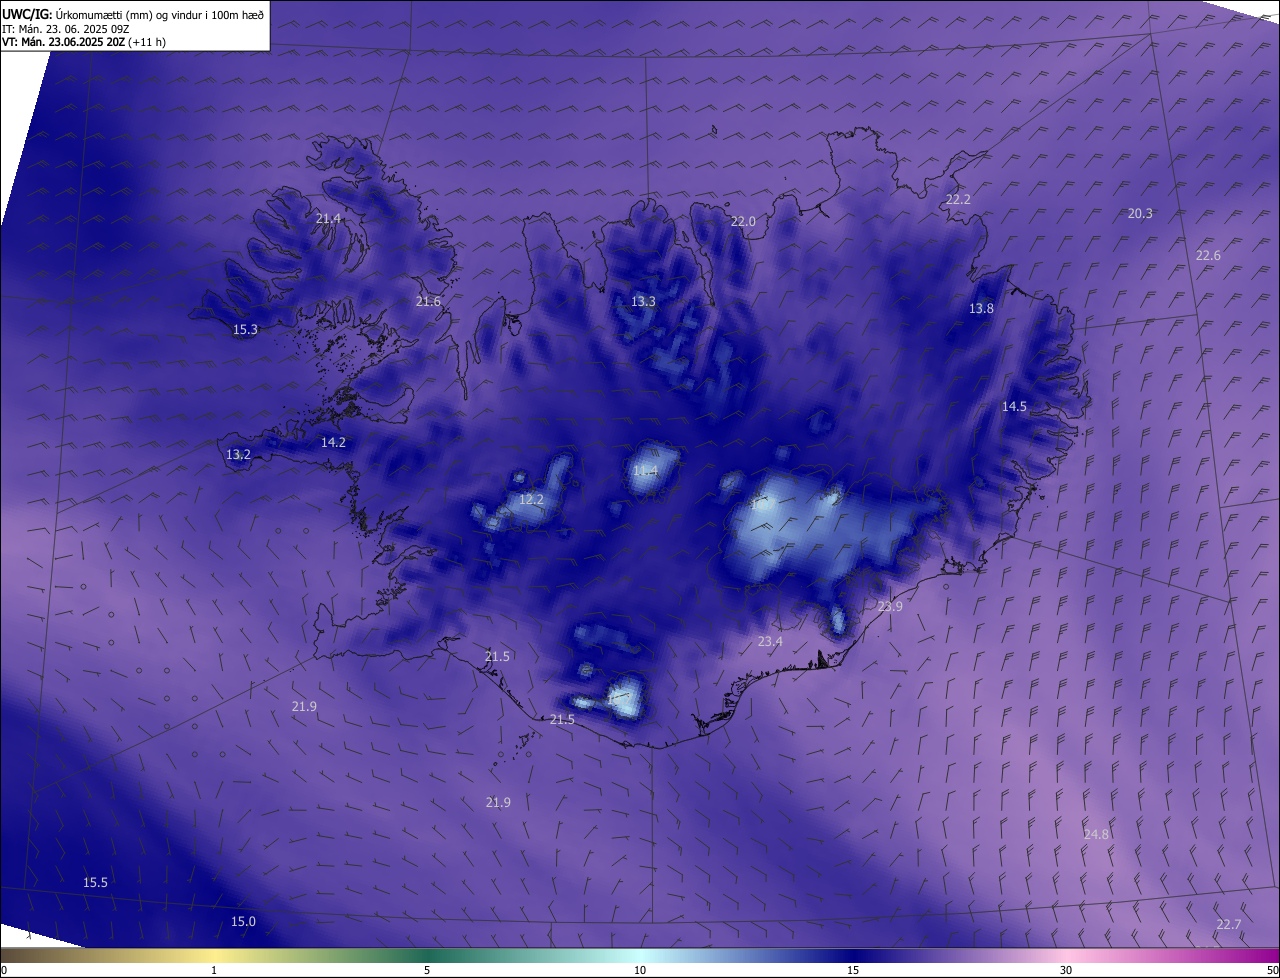Click the 22.7 value offshore
Screen dimensions: 1280x978
1228,924
